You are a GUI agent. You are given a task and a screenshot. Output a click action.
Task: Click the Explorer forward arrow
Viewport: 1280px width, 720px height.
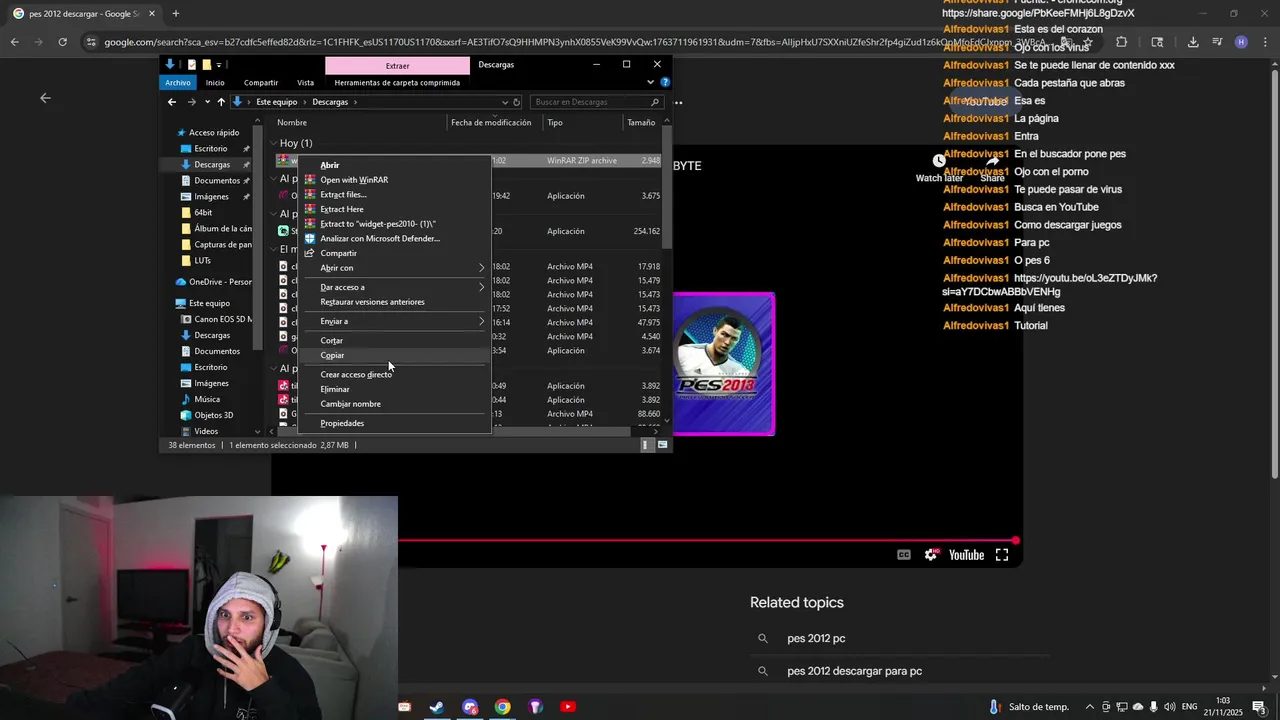pyautogui.click(x=192, y=102)
